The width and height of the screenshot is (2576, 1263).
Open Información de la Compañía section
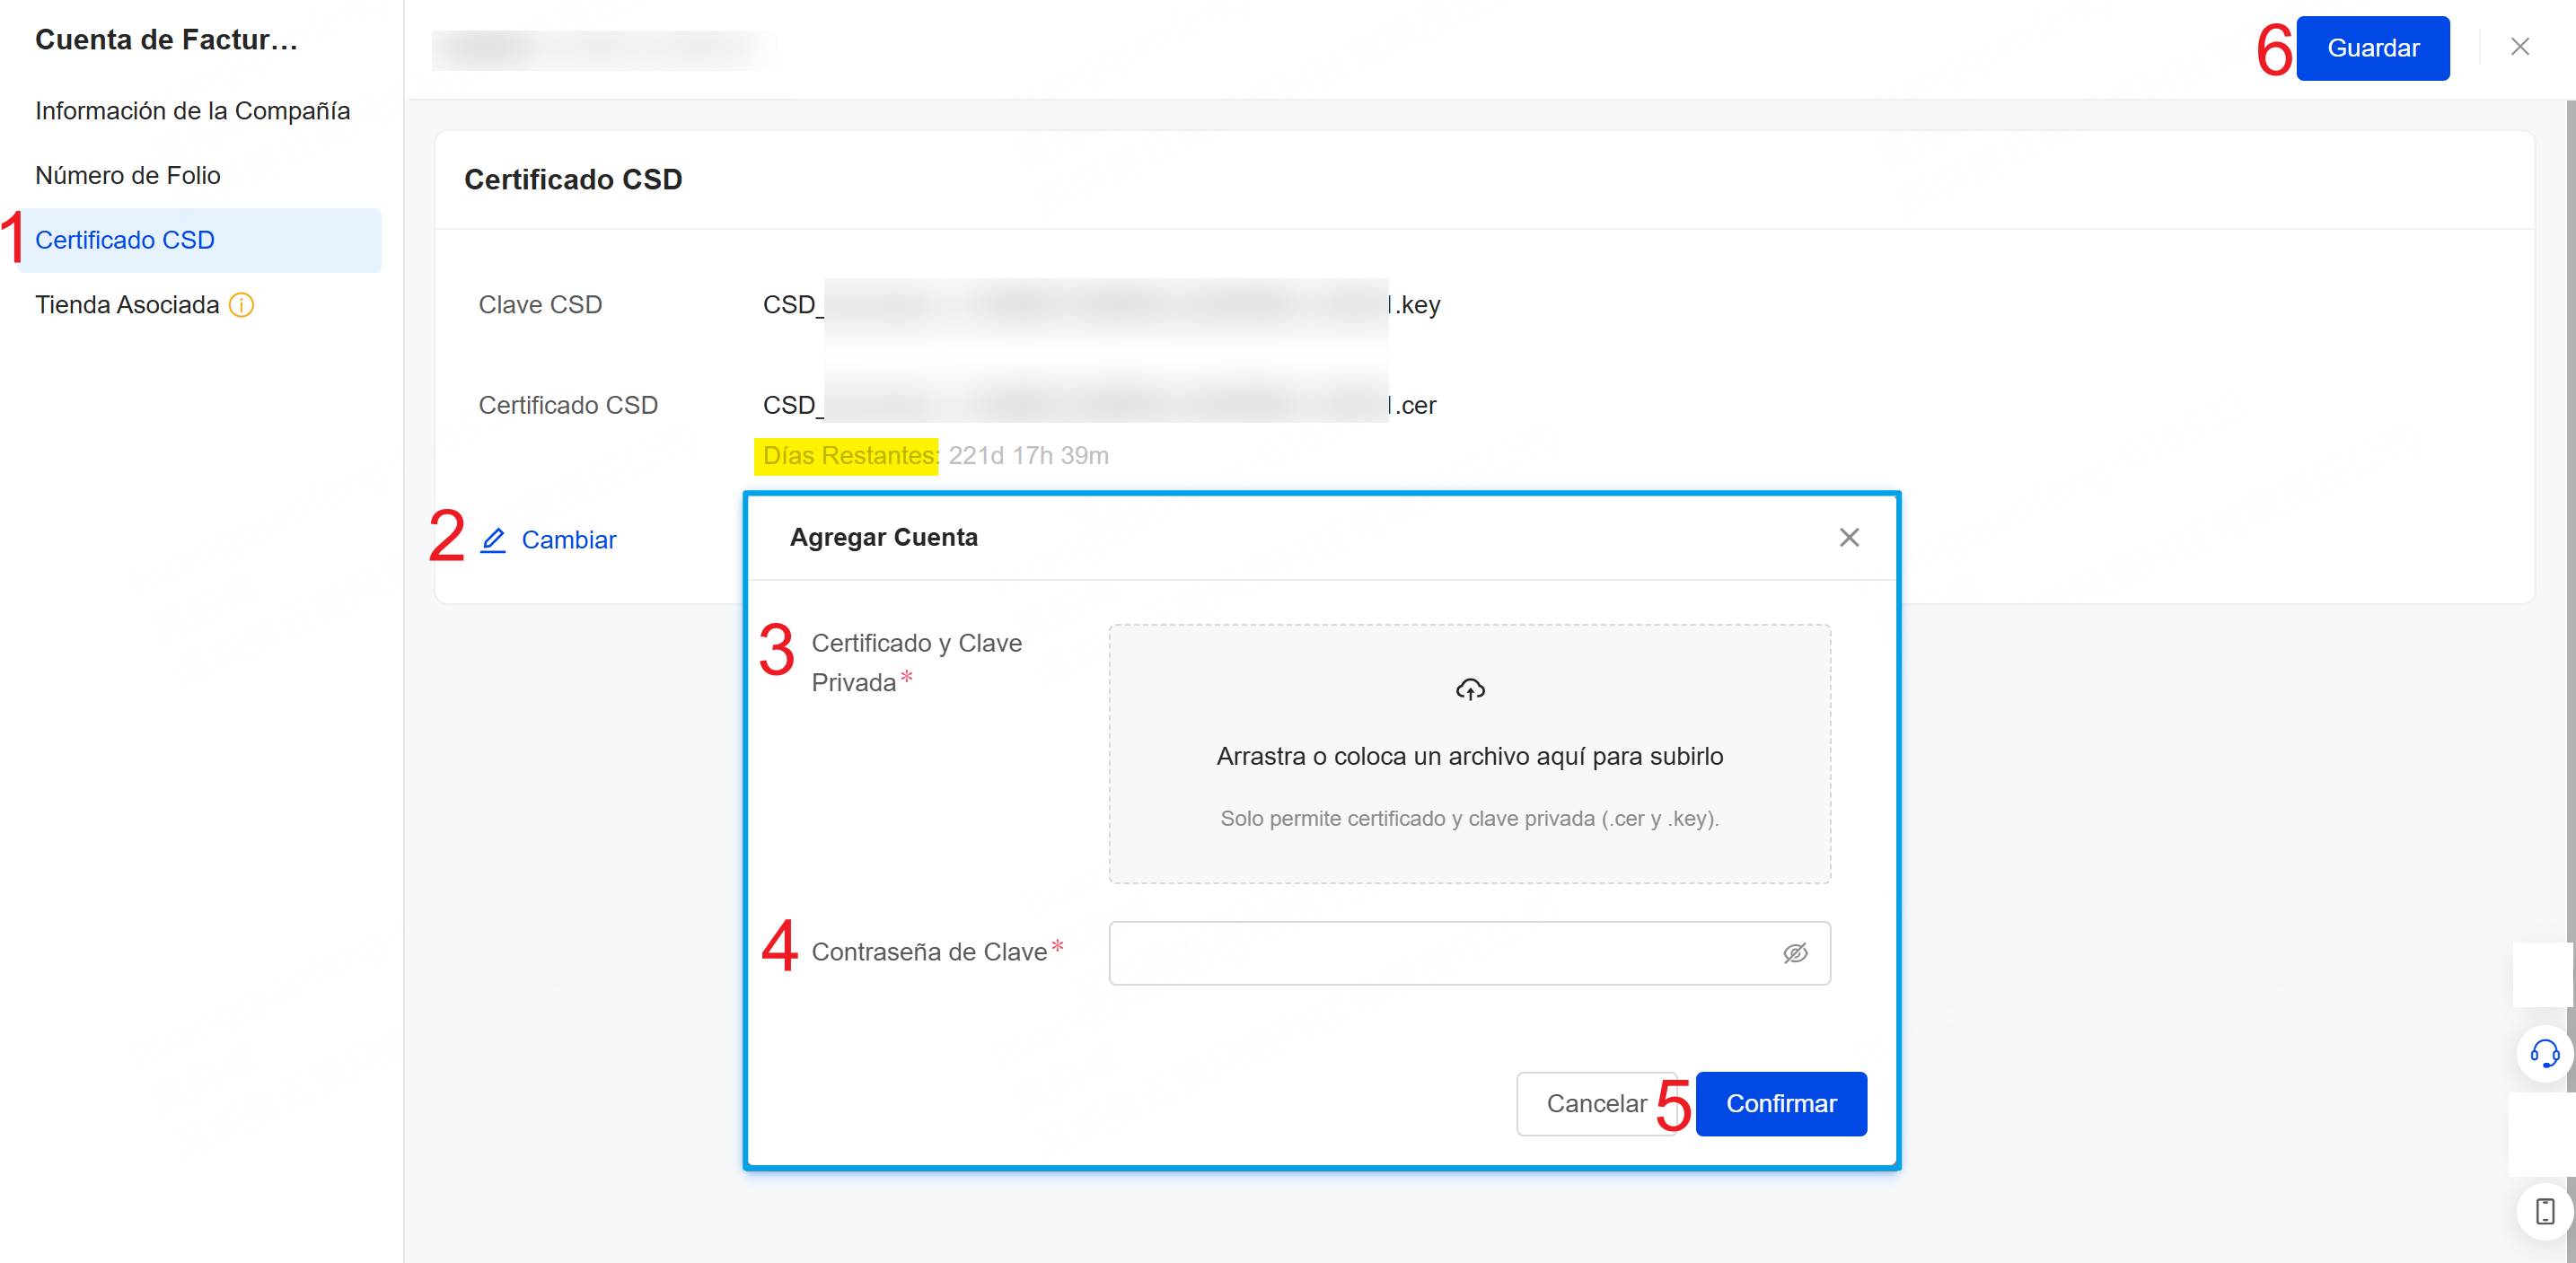(x=192, y=111)
